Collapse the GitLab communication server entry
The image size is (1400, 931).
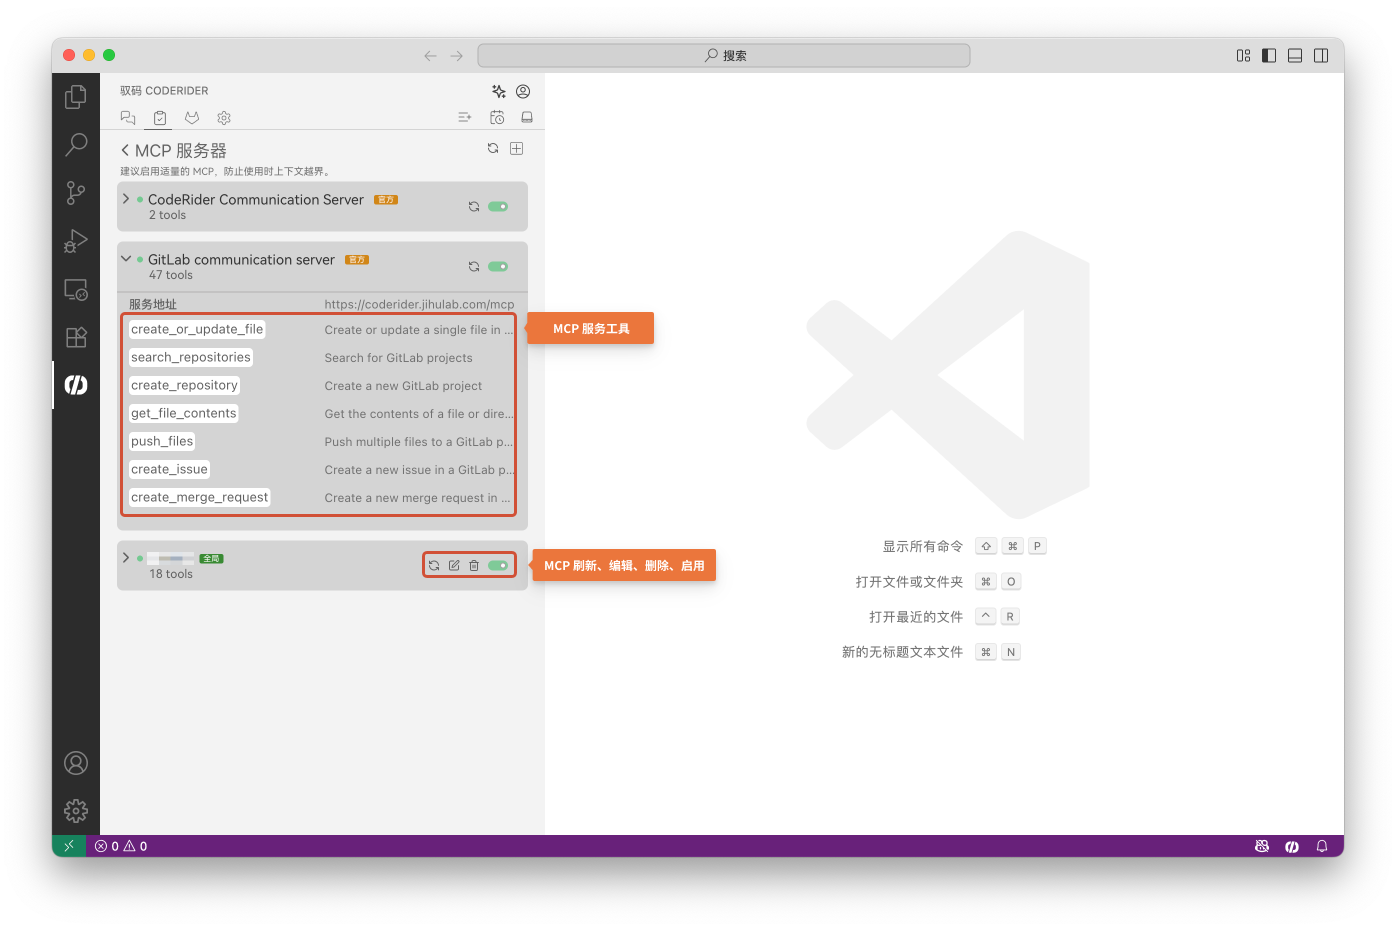pos(126,259)
